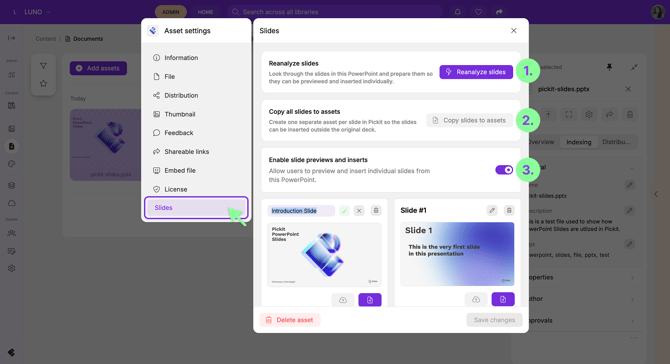
Task: Click the Reanalyze slides button
Action: point(476,72)
